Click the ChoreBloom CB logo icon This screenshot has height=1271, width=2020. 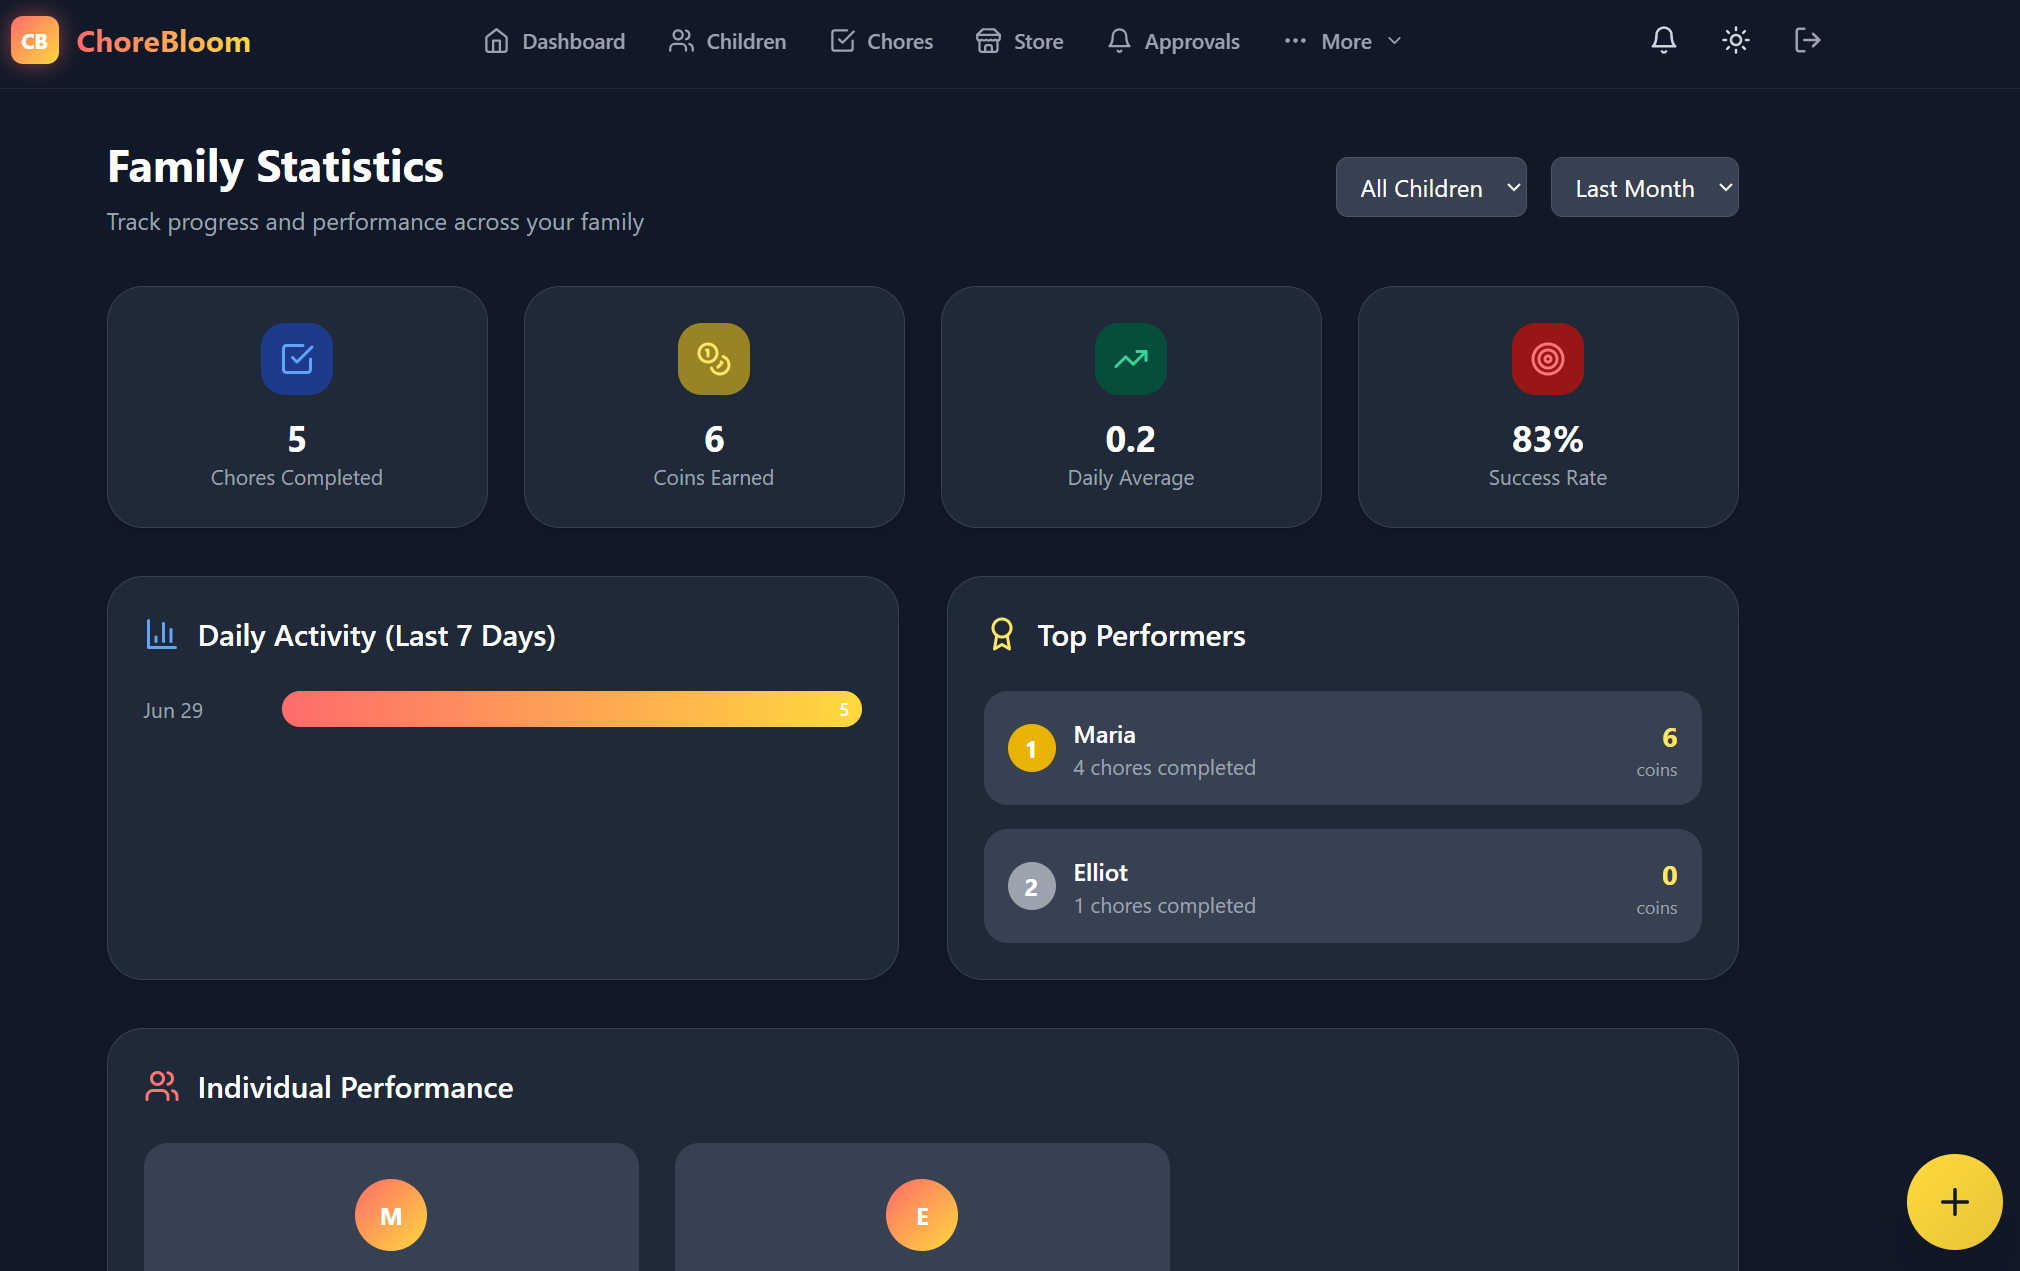coord(35,41)
